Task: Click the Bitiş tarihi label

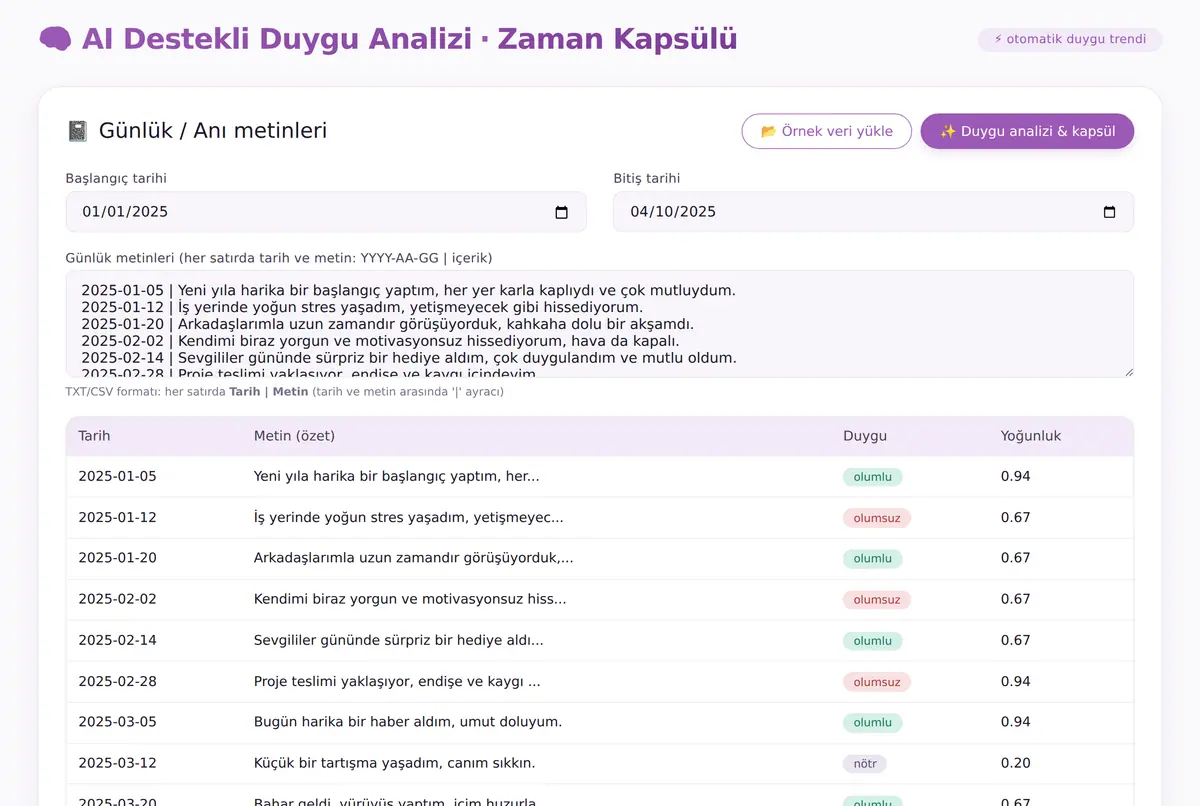Action: pos(647,178)
